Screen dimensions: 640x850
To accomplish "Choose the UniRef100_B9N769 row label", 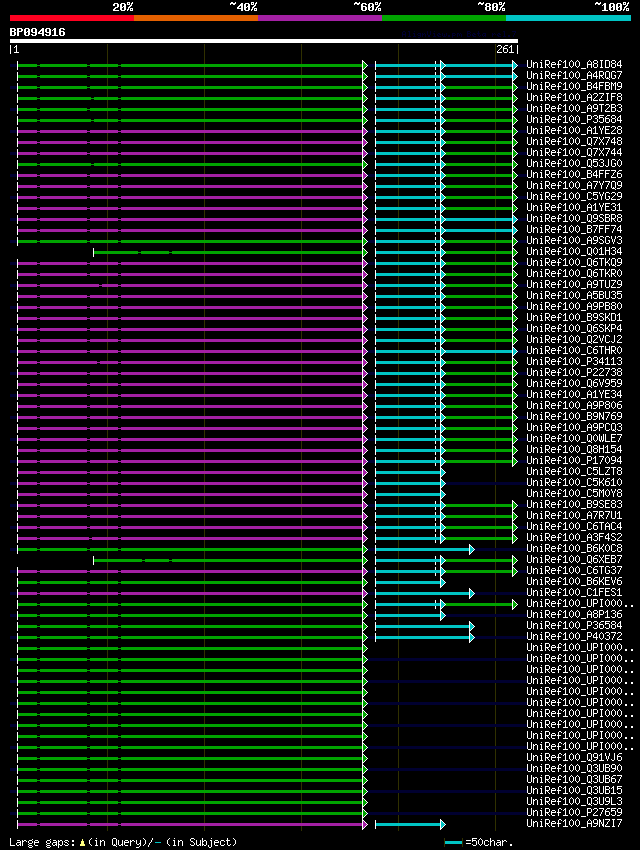I will click(x=574, y=416).
